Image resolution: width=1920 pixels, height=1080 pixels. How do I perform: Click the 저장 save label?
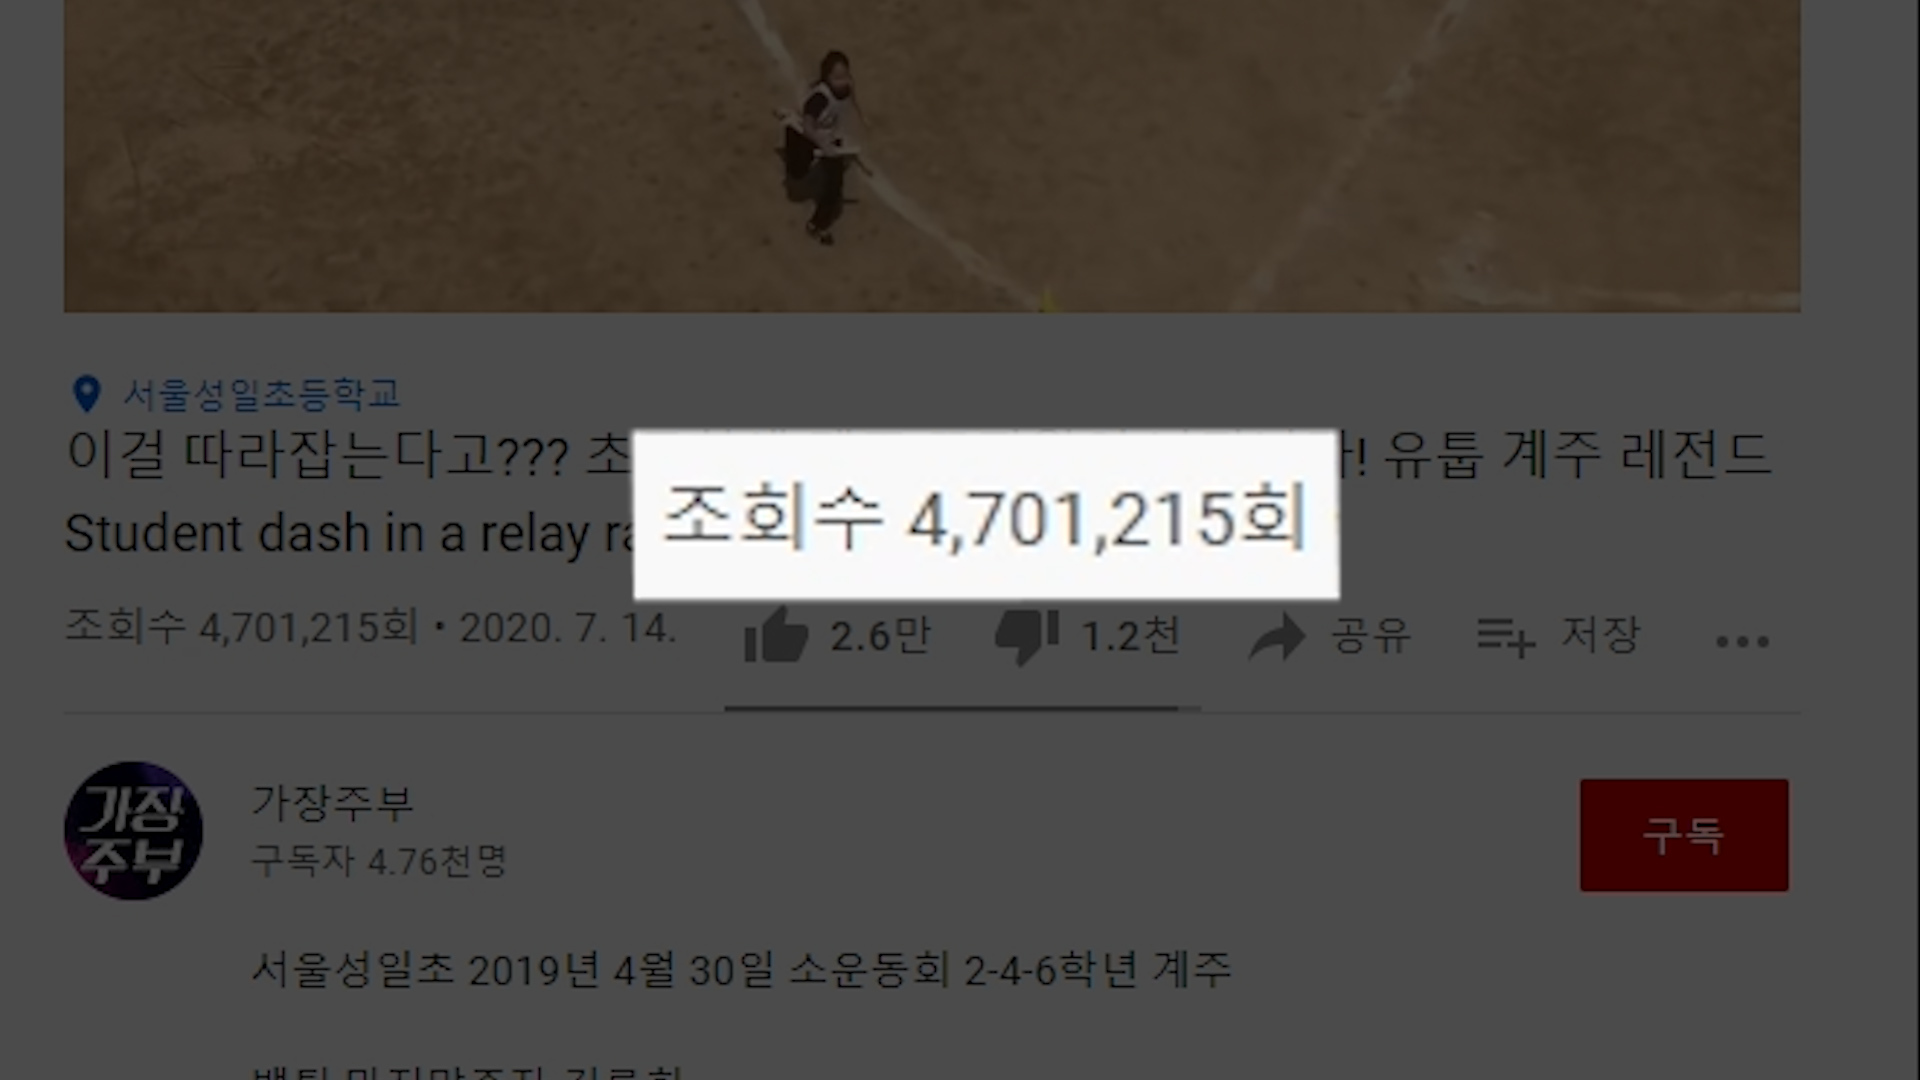click(x=1601, y=635)
